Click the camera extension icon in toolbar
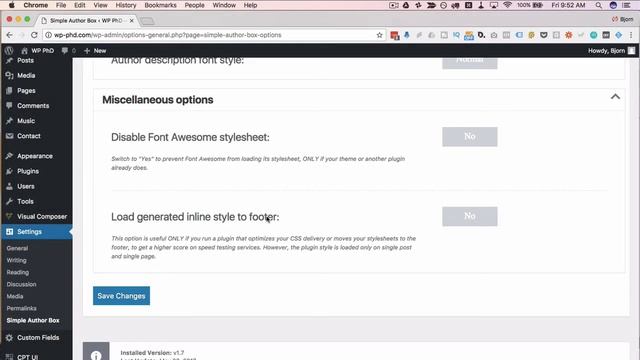 coord(494,35)
